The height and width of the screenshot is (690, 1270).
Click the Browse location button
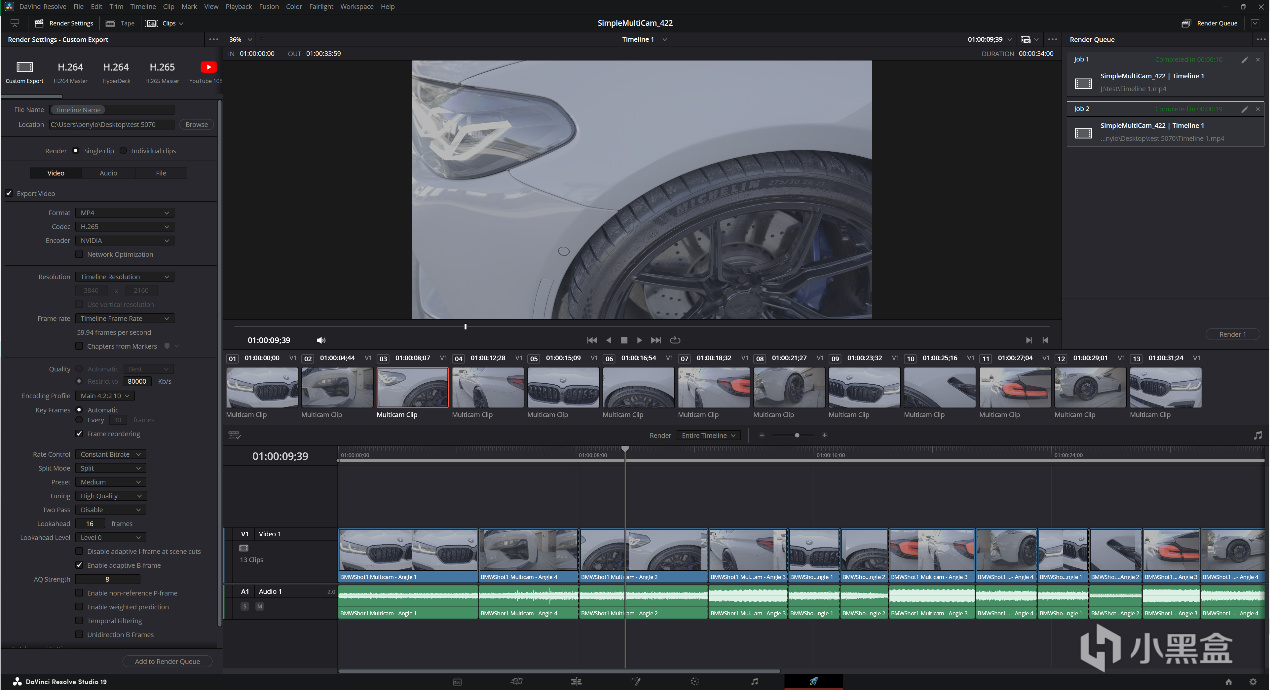(196, 125)
